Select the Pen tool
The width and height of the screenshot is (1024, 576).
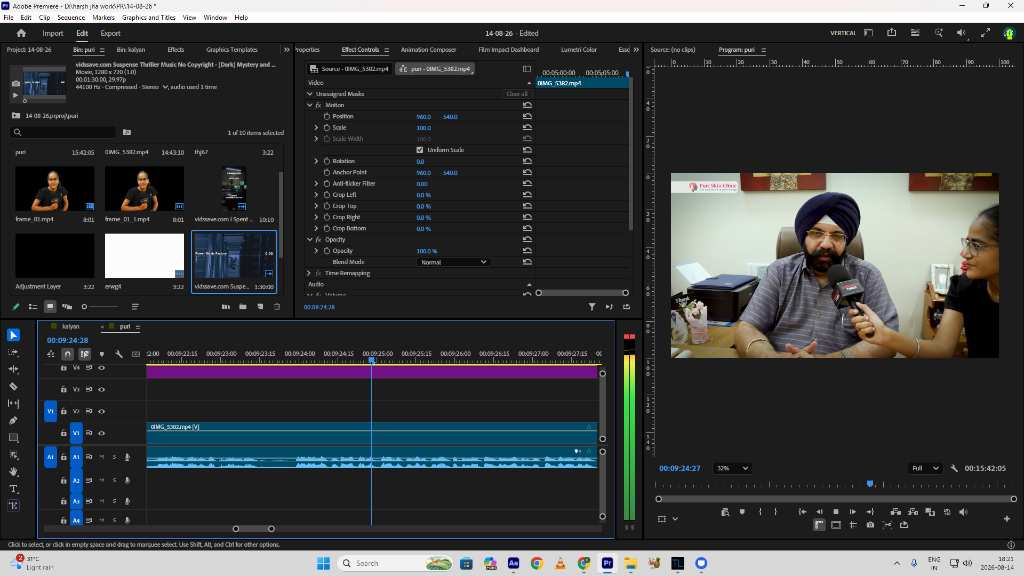[13, 421]
